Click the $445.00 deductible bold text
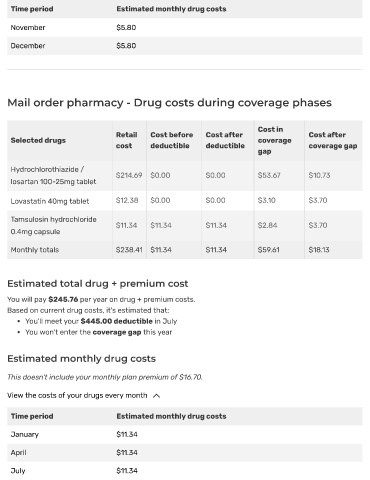The image size is (370, 480). tap(117, 321)
